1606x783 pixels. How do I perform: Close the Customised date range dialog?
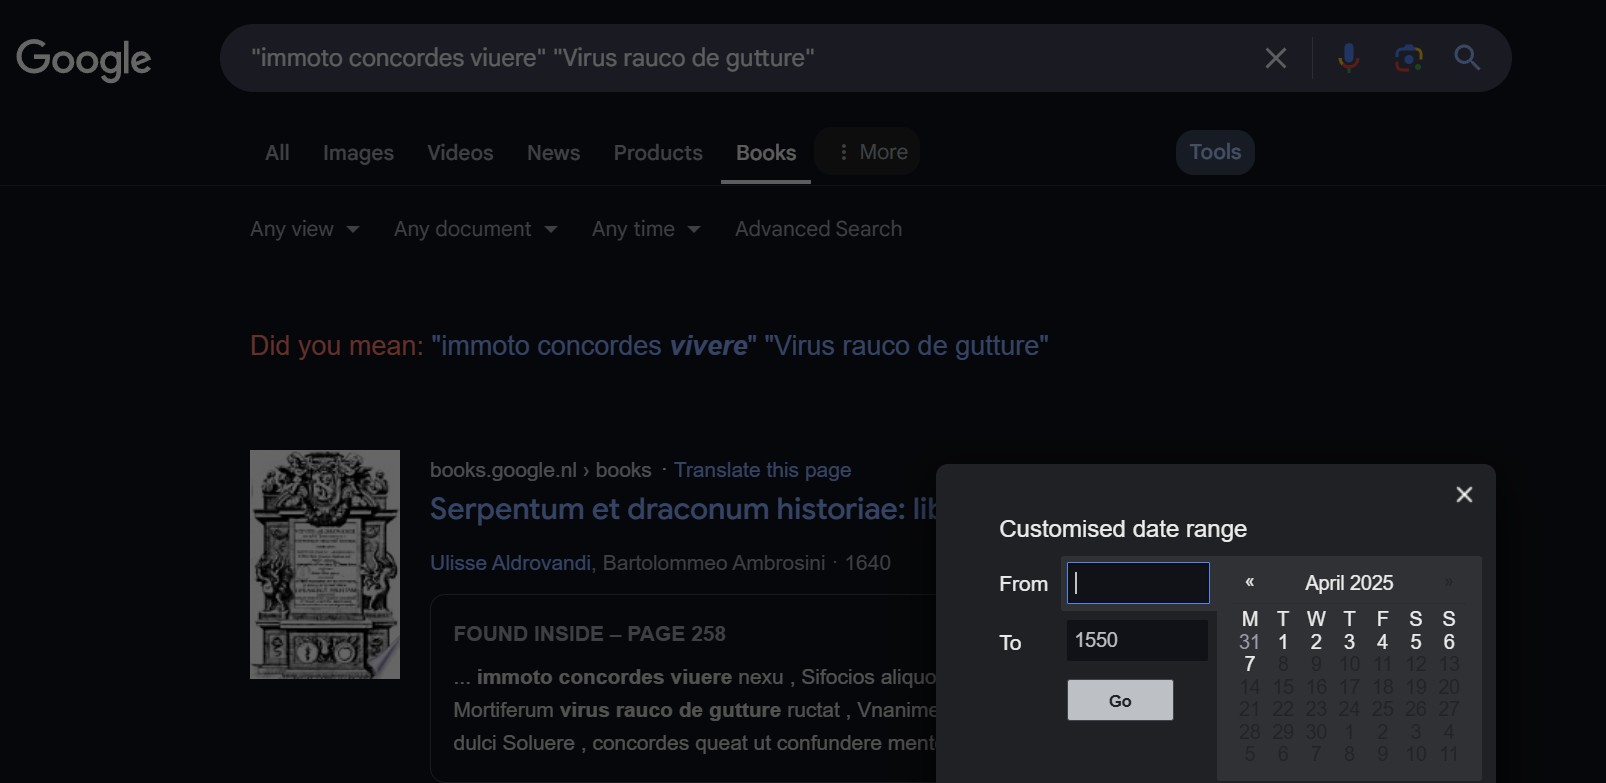click(1464, 495)
